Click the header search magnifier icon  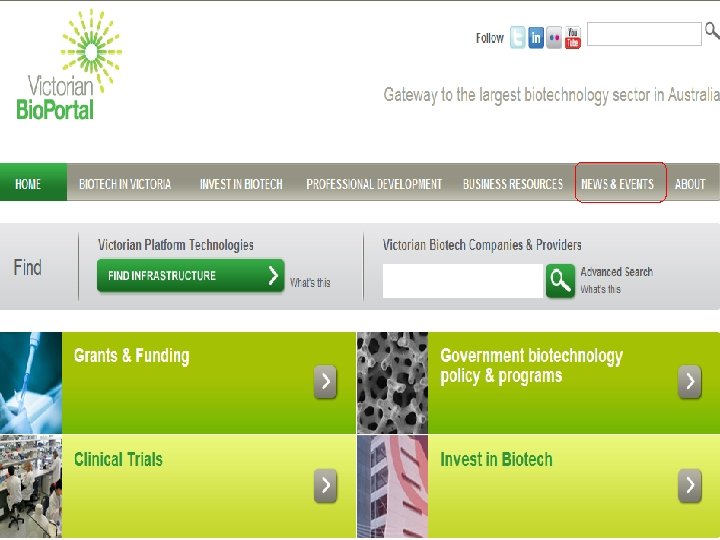coord(712,31)
